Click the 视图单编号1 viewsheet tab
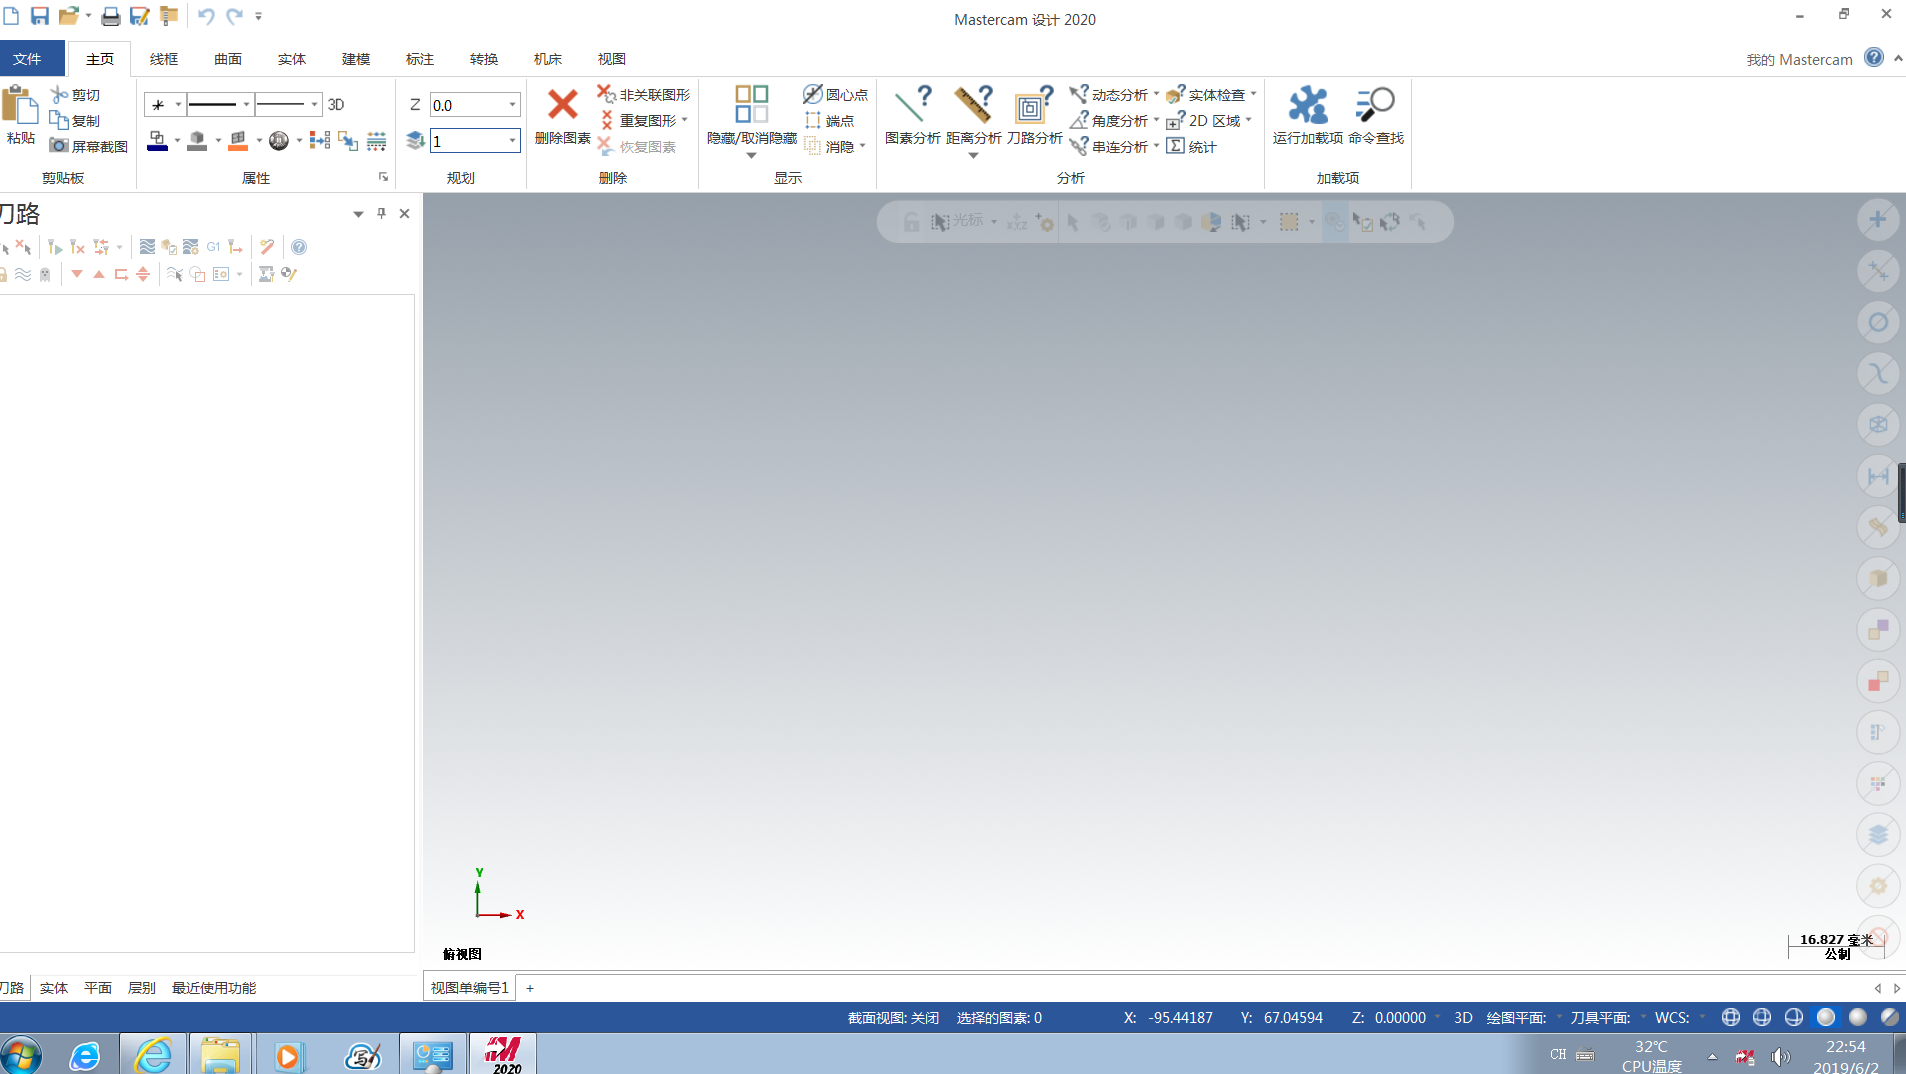The height and width of the screenshot is (1074, 1906). pos(469,988)
